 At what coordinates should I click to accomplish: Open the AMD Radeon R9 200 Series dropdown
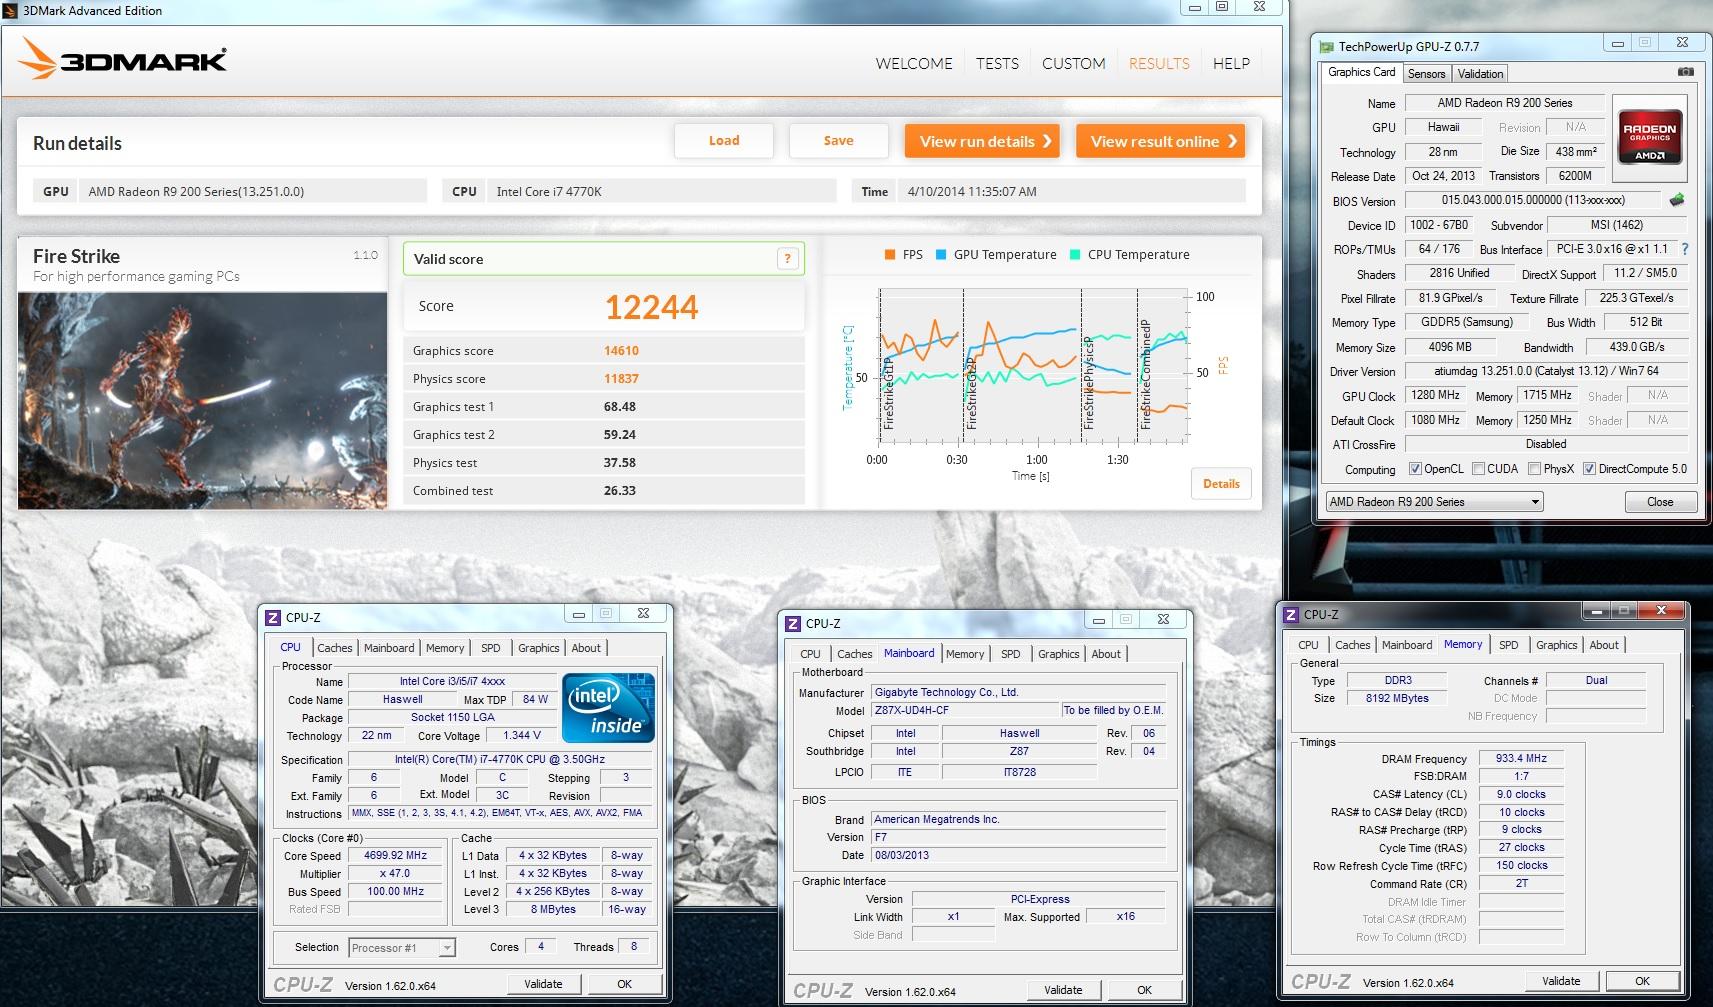click(1434, 502)
